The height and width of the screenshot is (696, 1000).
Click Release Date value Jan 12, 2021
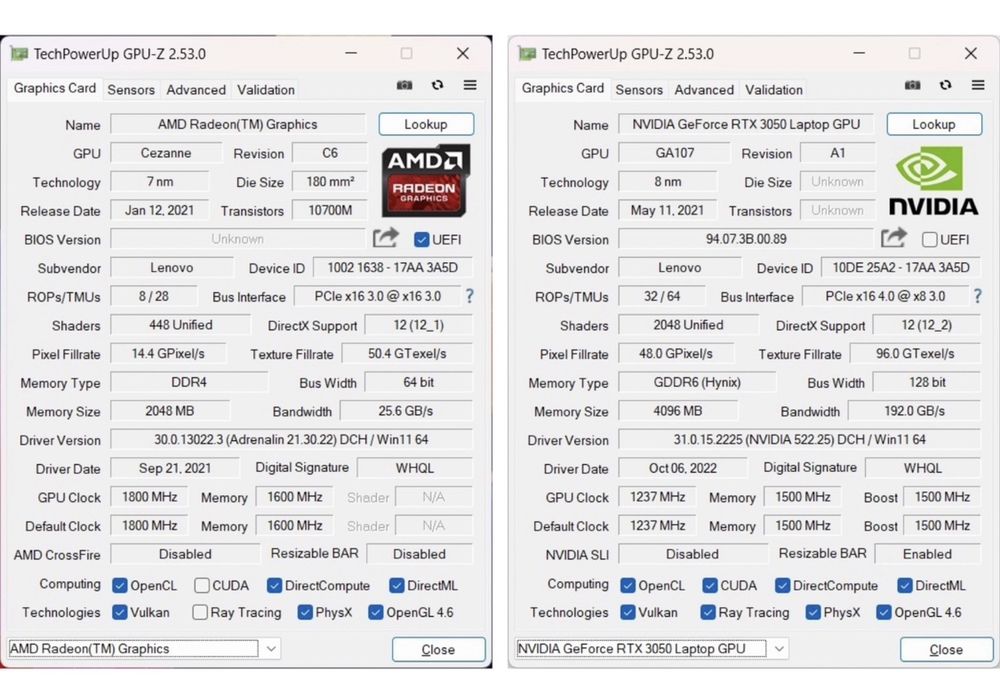(159, 211)
